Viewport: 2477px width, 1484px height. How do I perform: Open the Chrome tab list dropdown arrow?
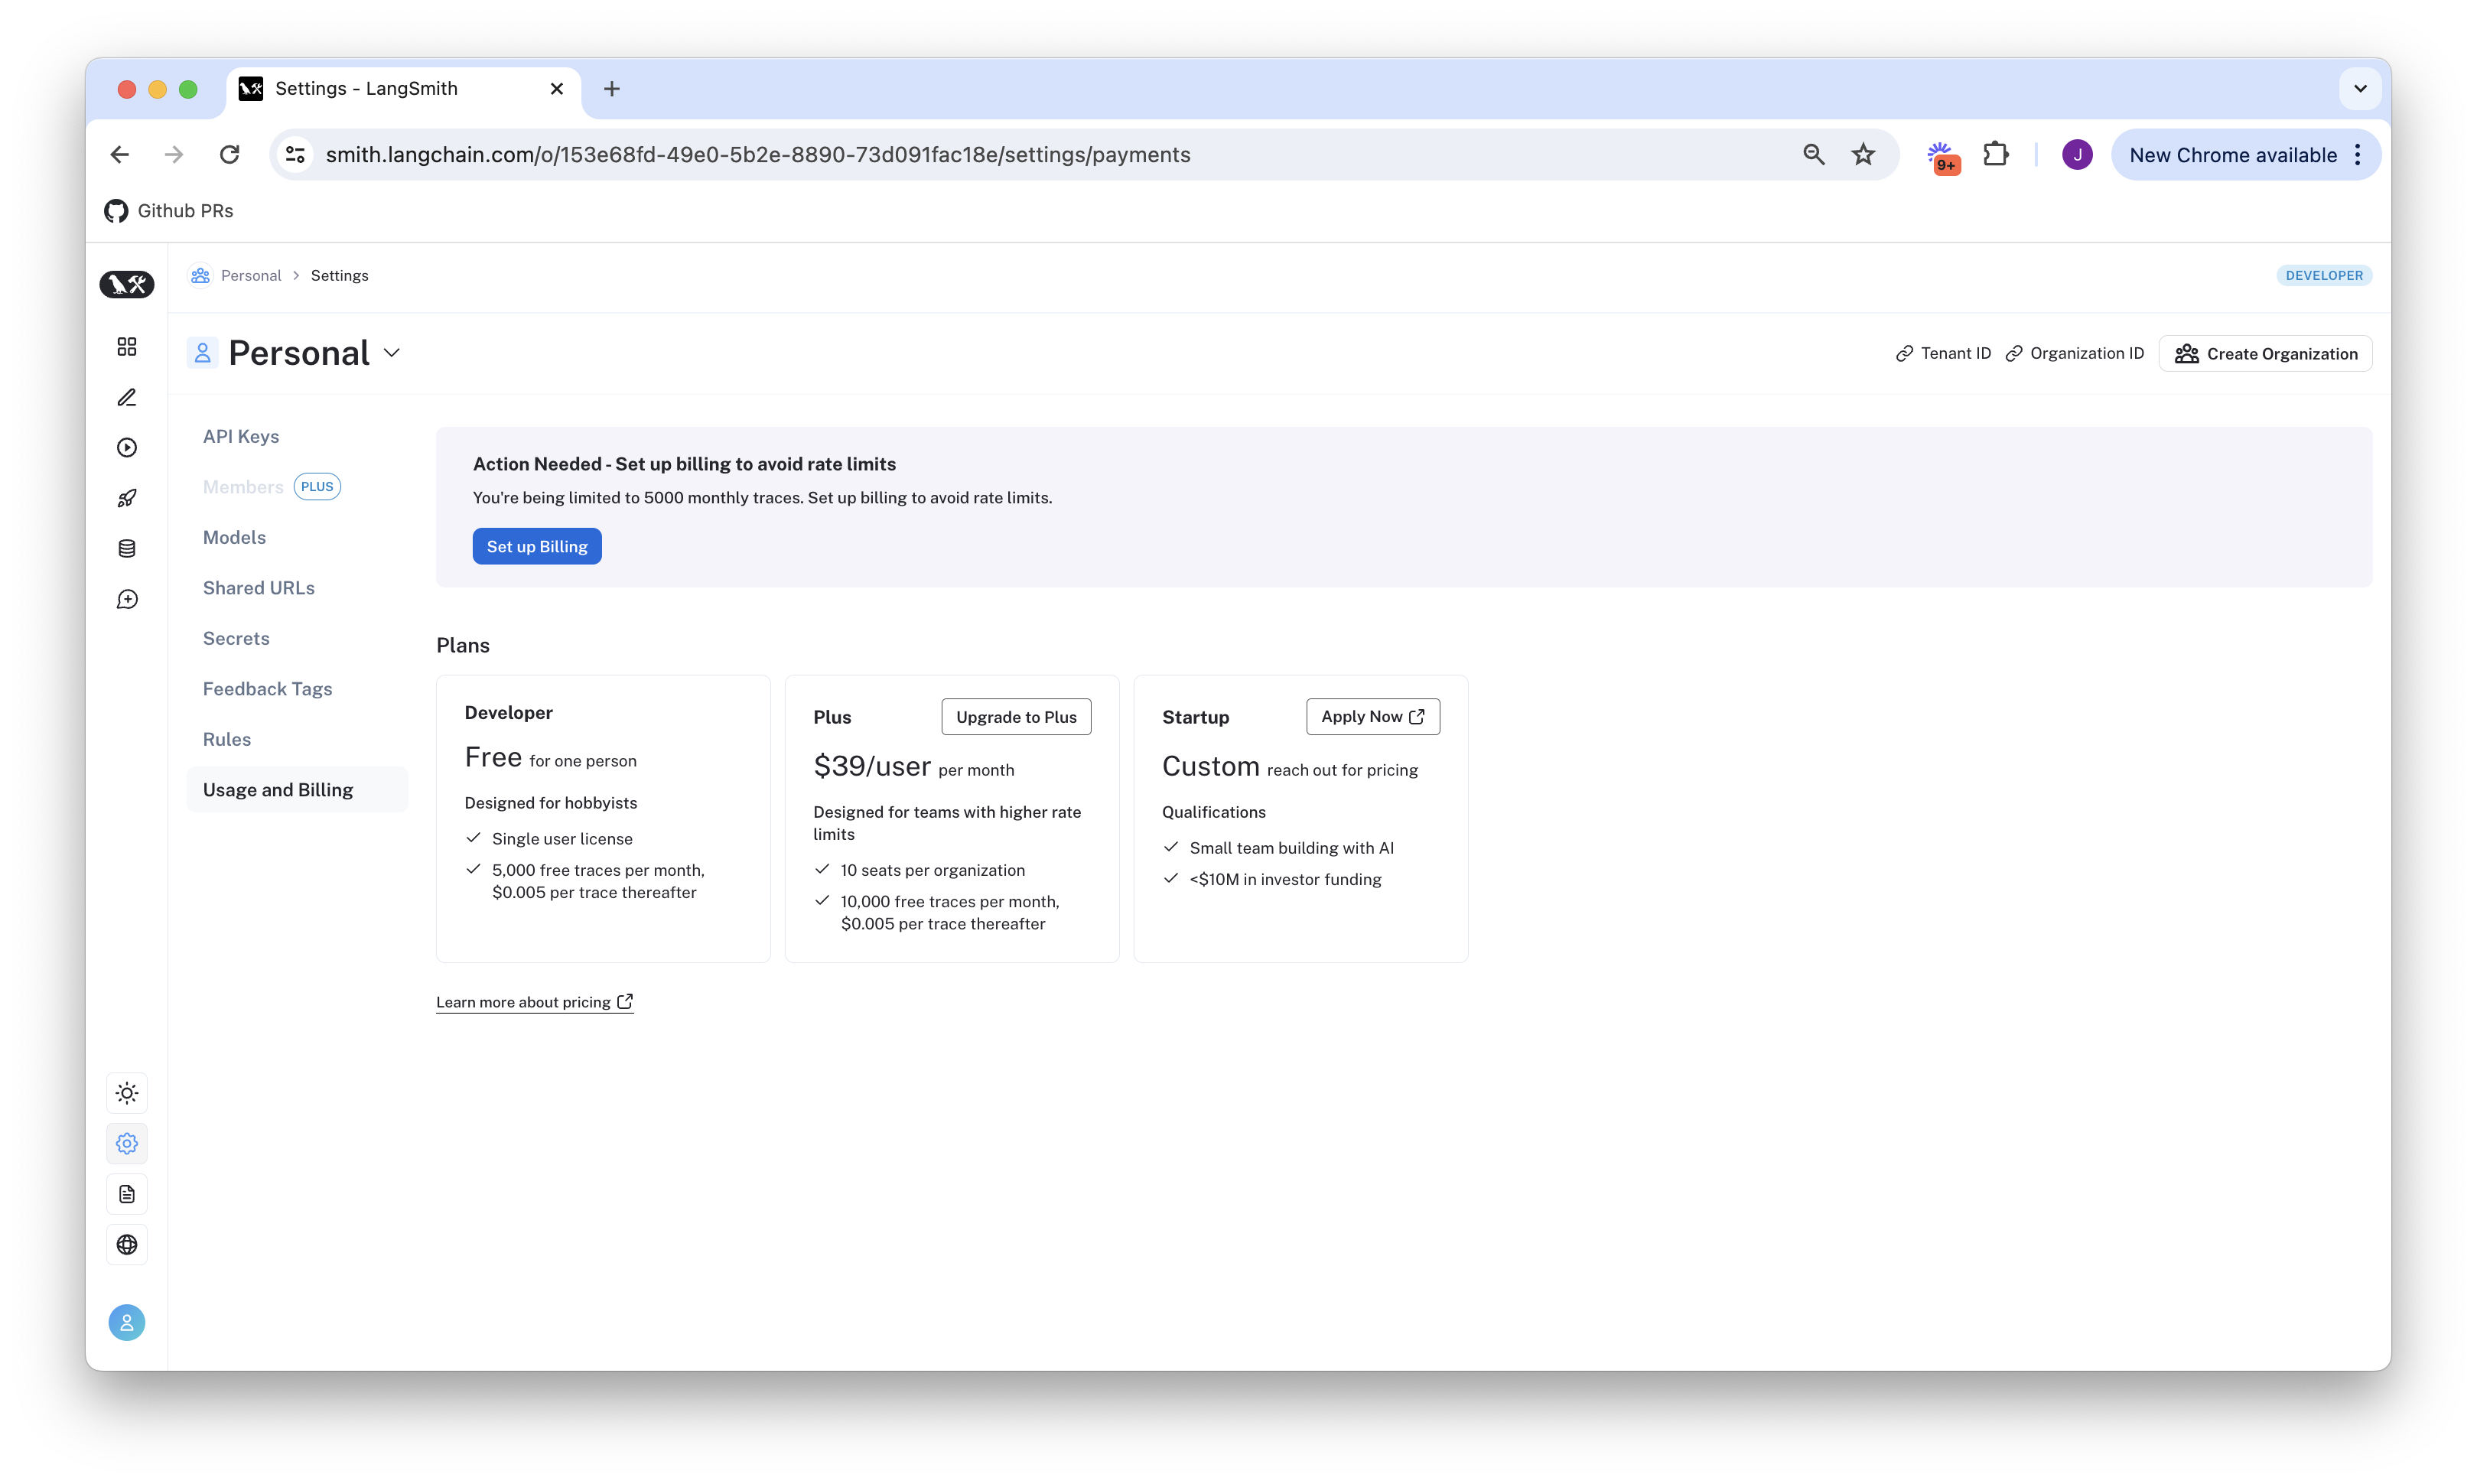[x=2359, y=88]
